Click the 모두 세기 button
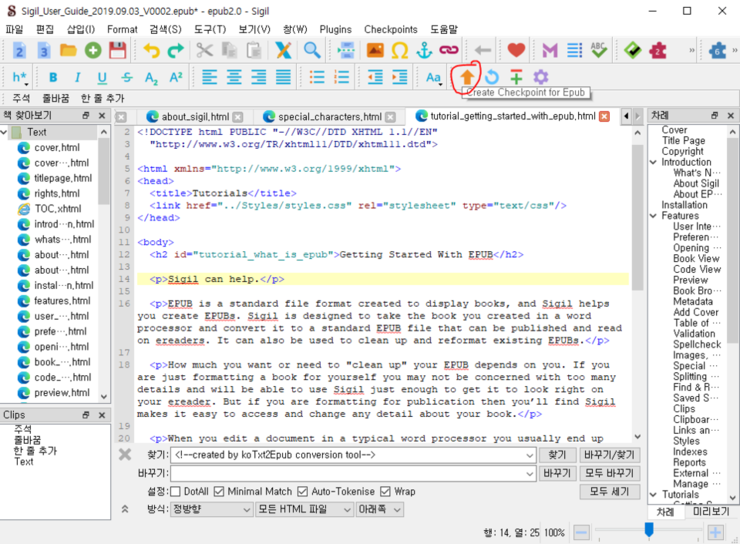 click(609, 492)
